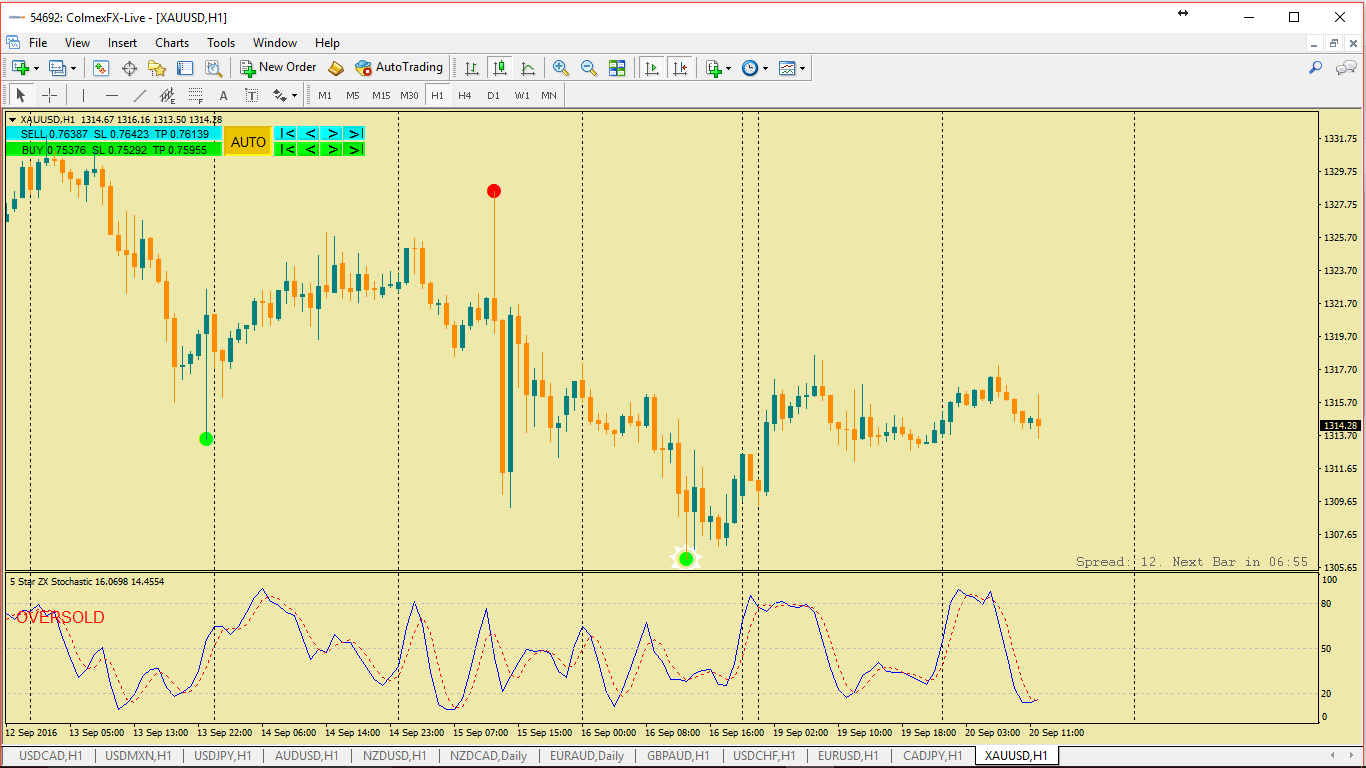
Task: Switch chart to line chart
Action: [x=528, y=68]
